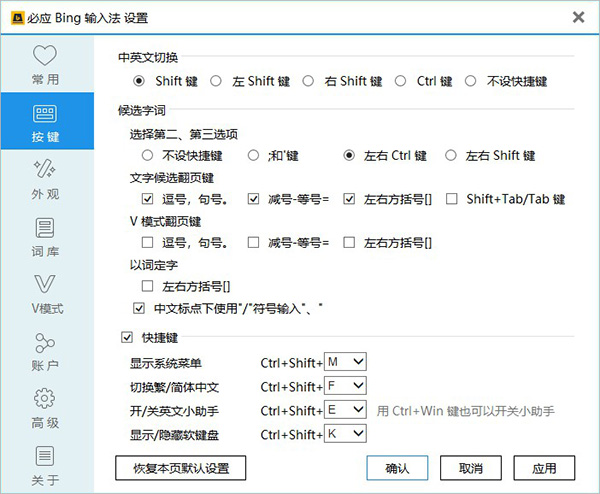Image resolution: width=600 pixels, height=494 pixels.
Task: Click the V 模式翻页键 label
Action: [165, 222]
